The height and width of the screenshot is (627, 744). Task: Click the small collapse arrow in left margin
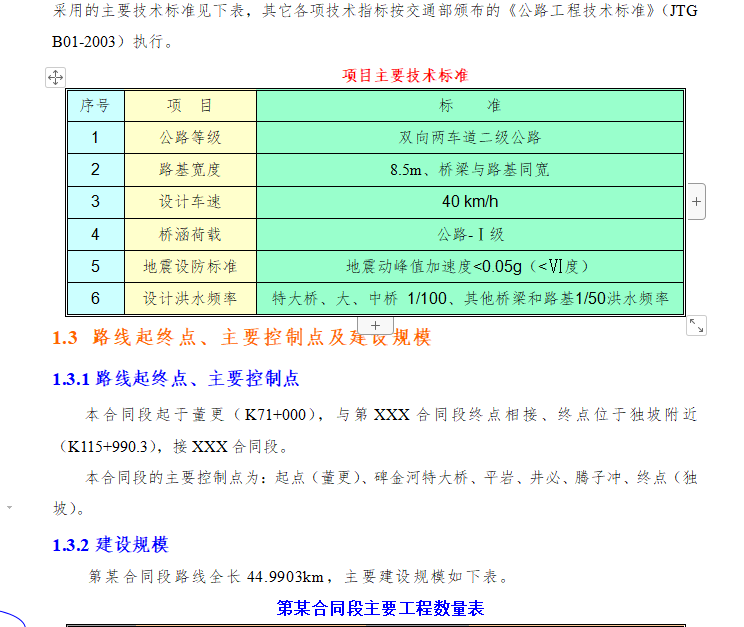tap(9, 507)
